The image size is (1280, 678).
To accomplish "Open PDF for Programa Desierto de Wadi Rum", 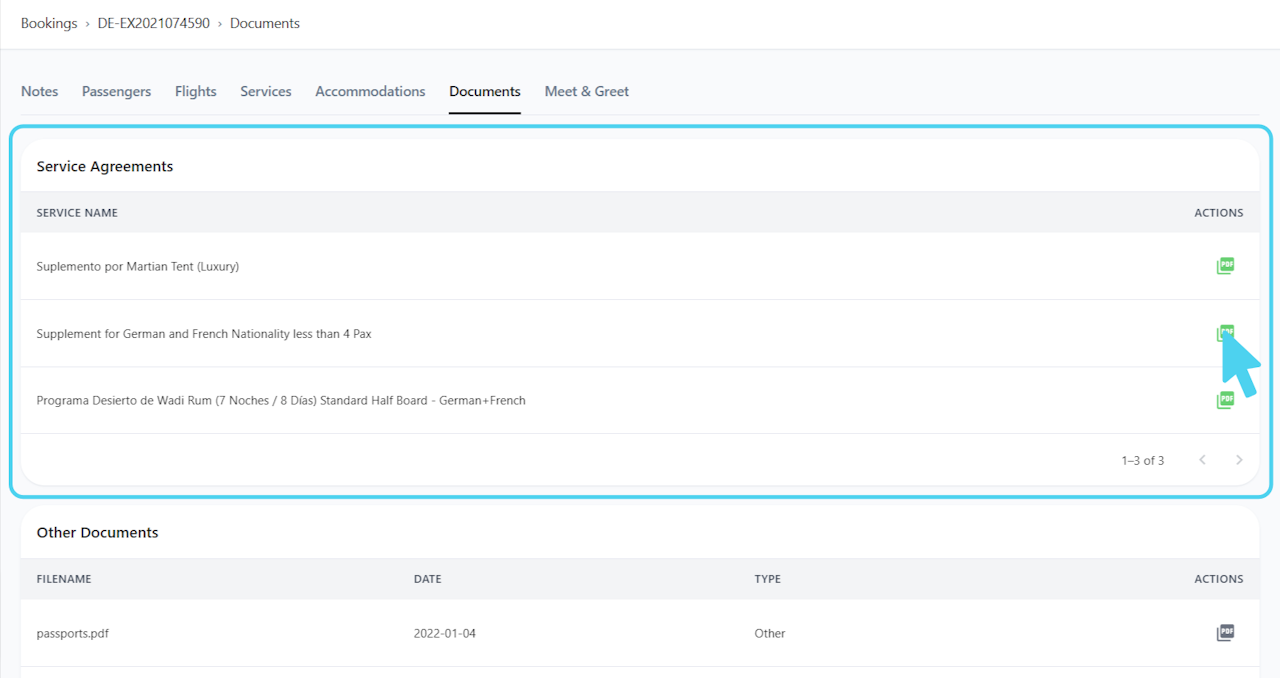I will [x=1225, y=400].
